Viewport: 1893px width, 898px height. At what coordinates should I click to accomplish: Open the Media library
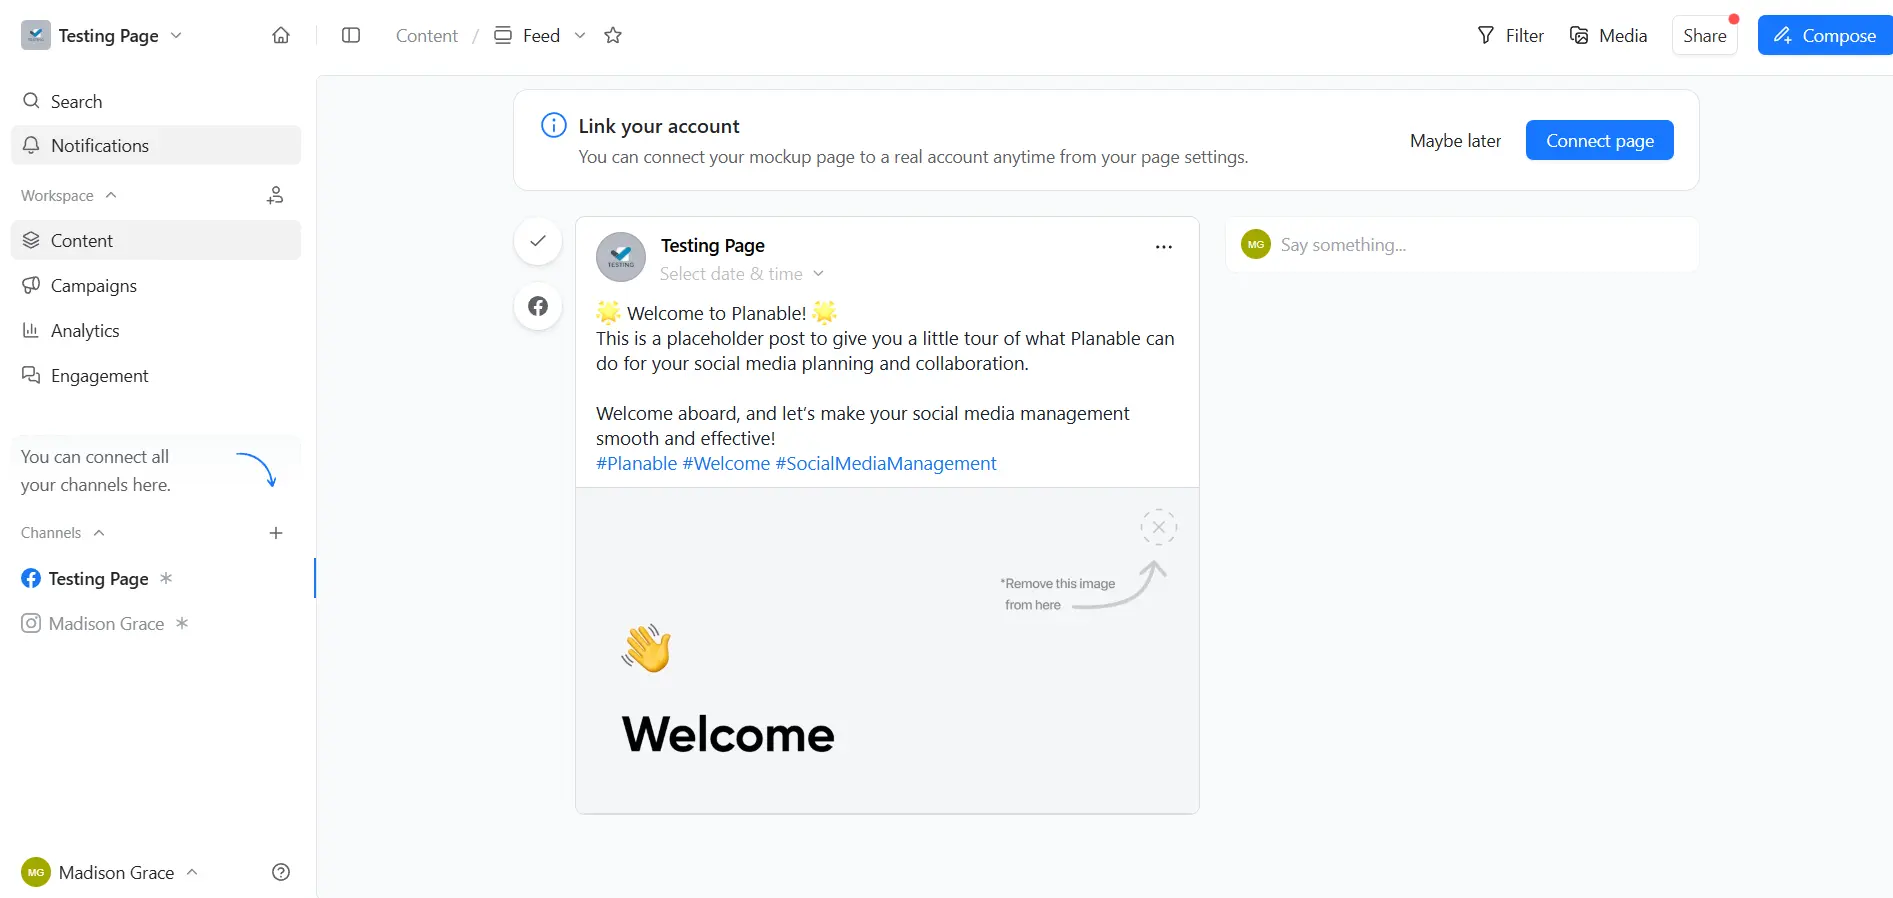1608,35
